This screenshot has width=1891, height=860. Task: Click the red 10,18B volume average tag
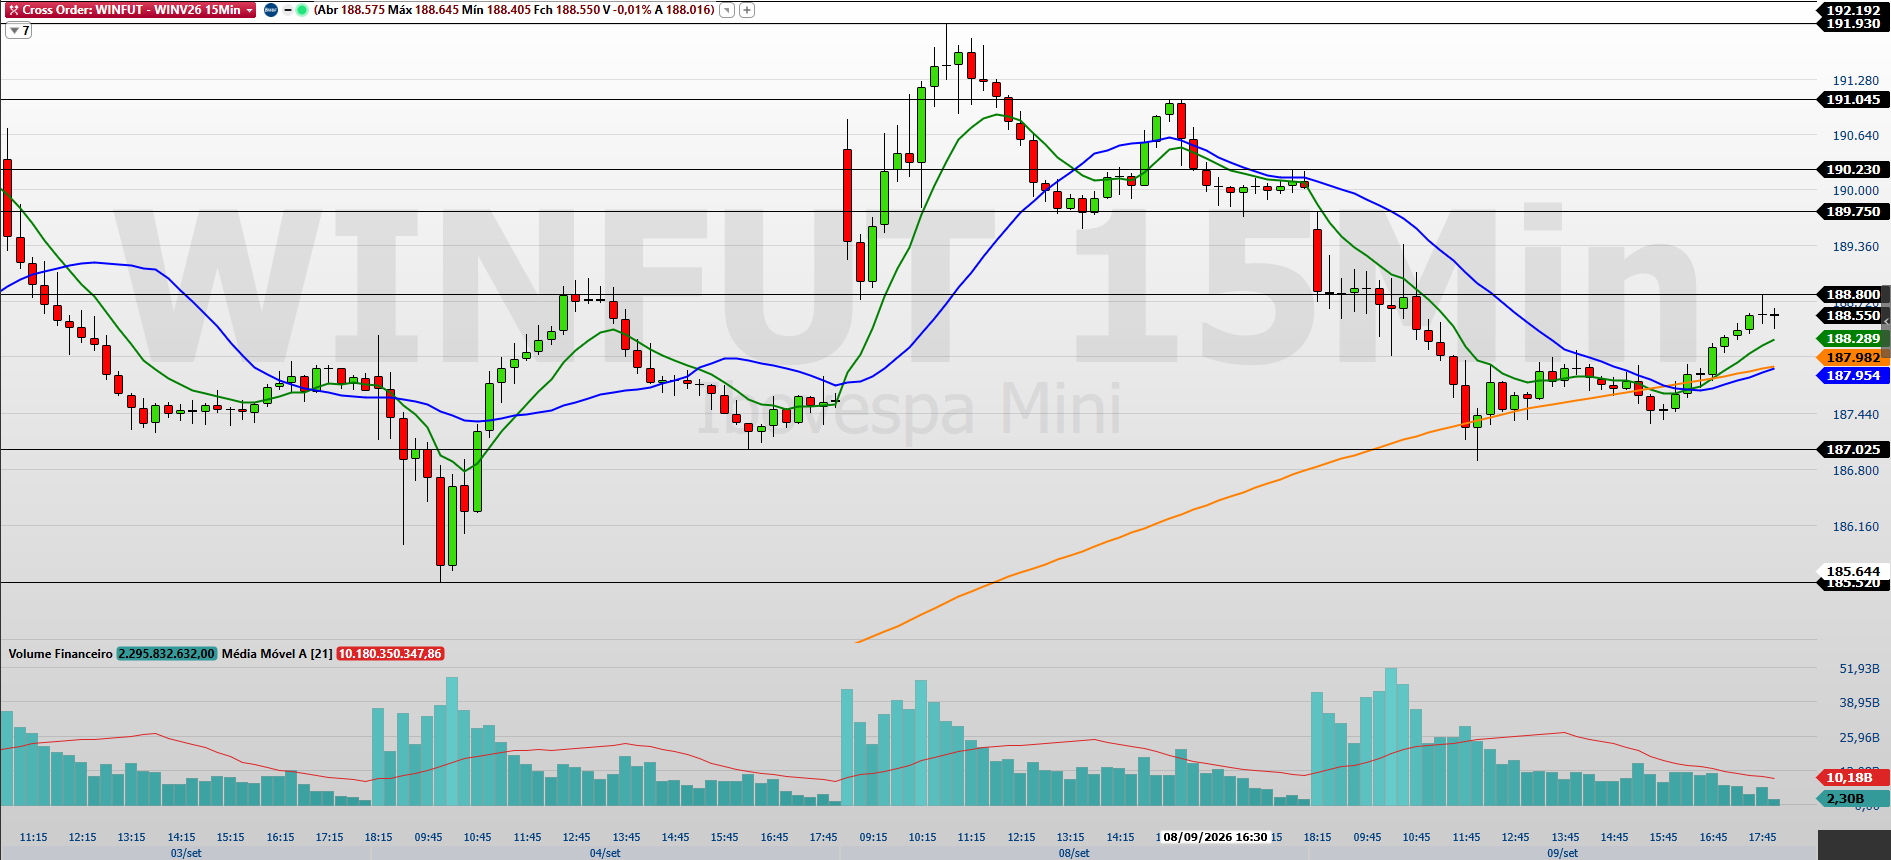[x=1852, y=778]
